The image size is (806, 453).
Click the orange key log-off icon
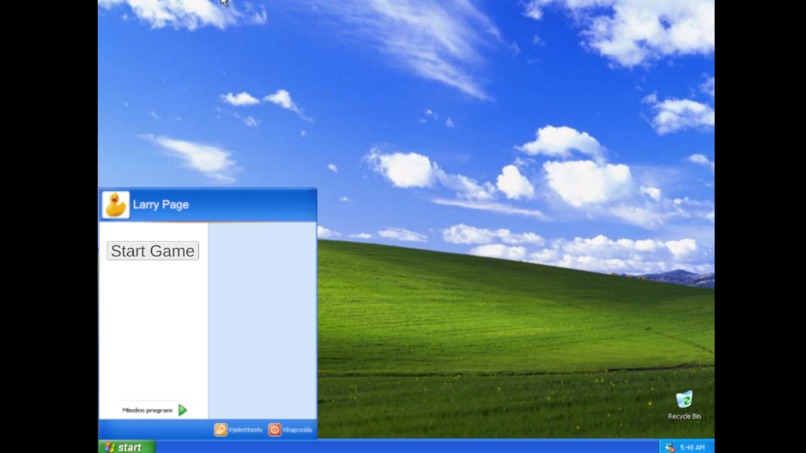221,429
